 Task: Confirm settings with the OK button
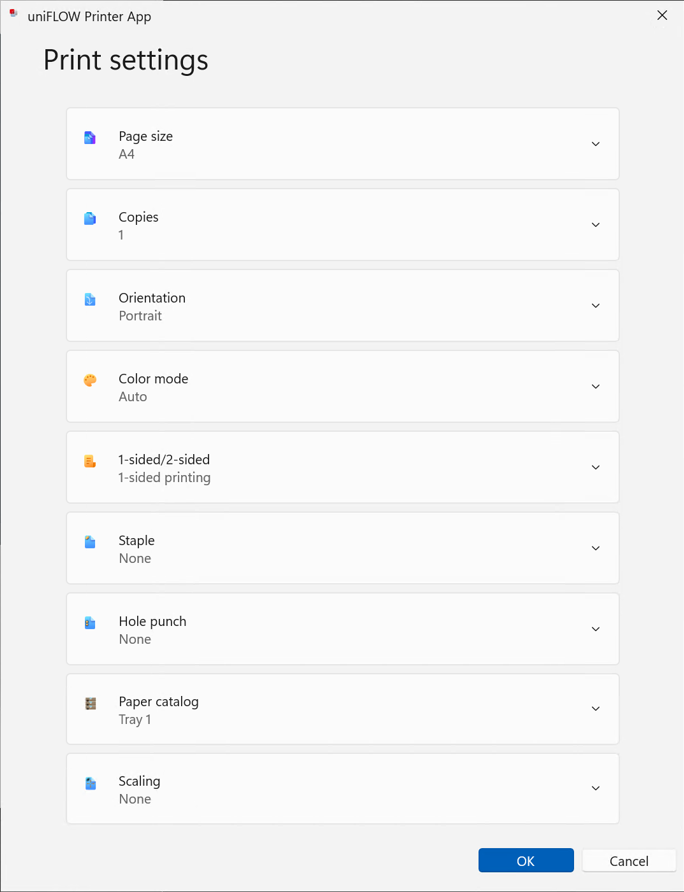[525, 860]
